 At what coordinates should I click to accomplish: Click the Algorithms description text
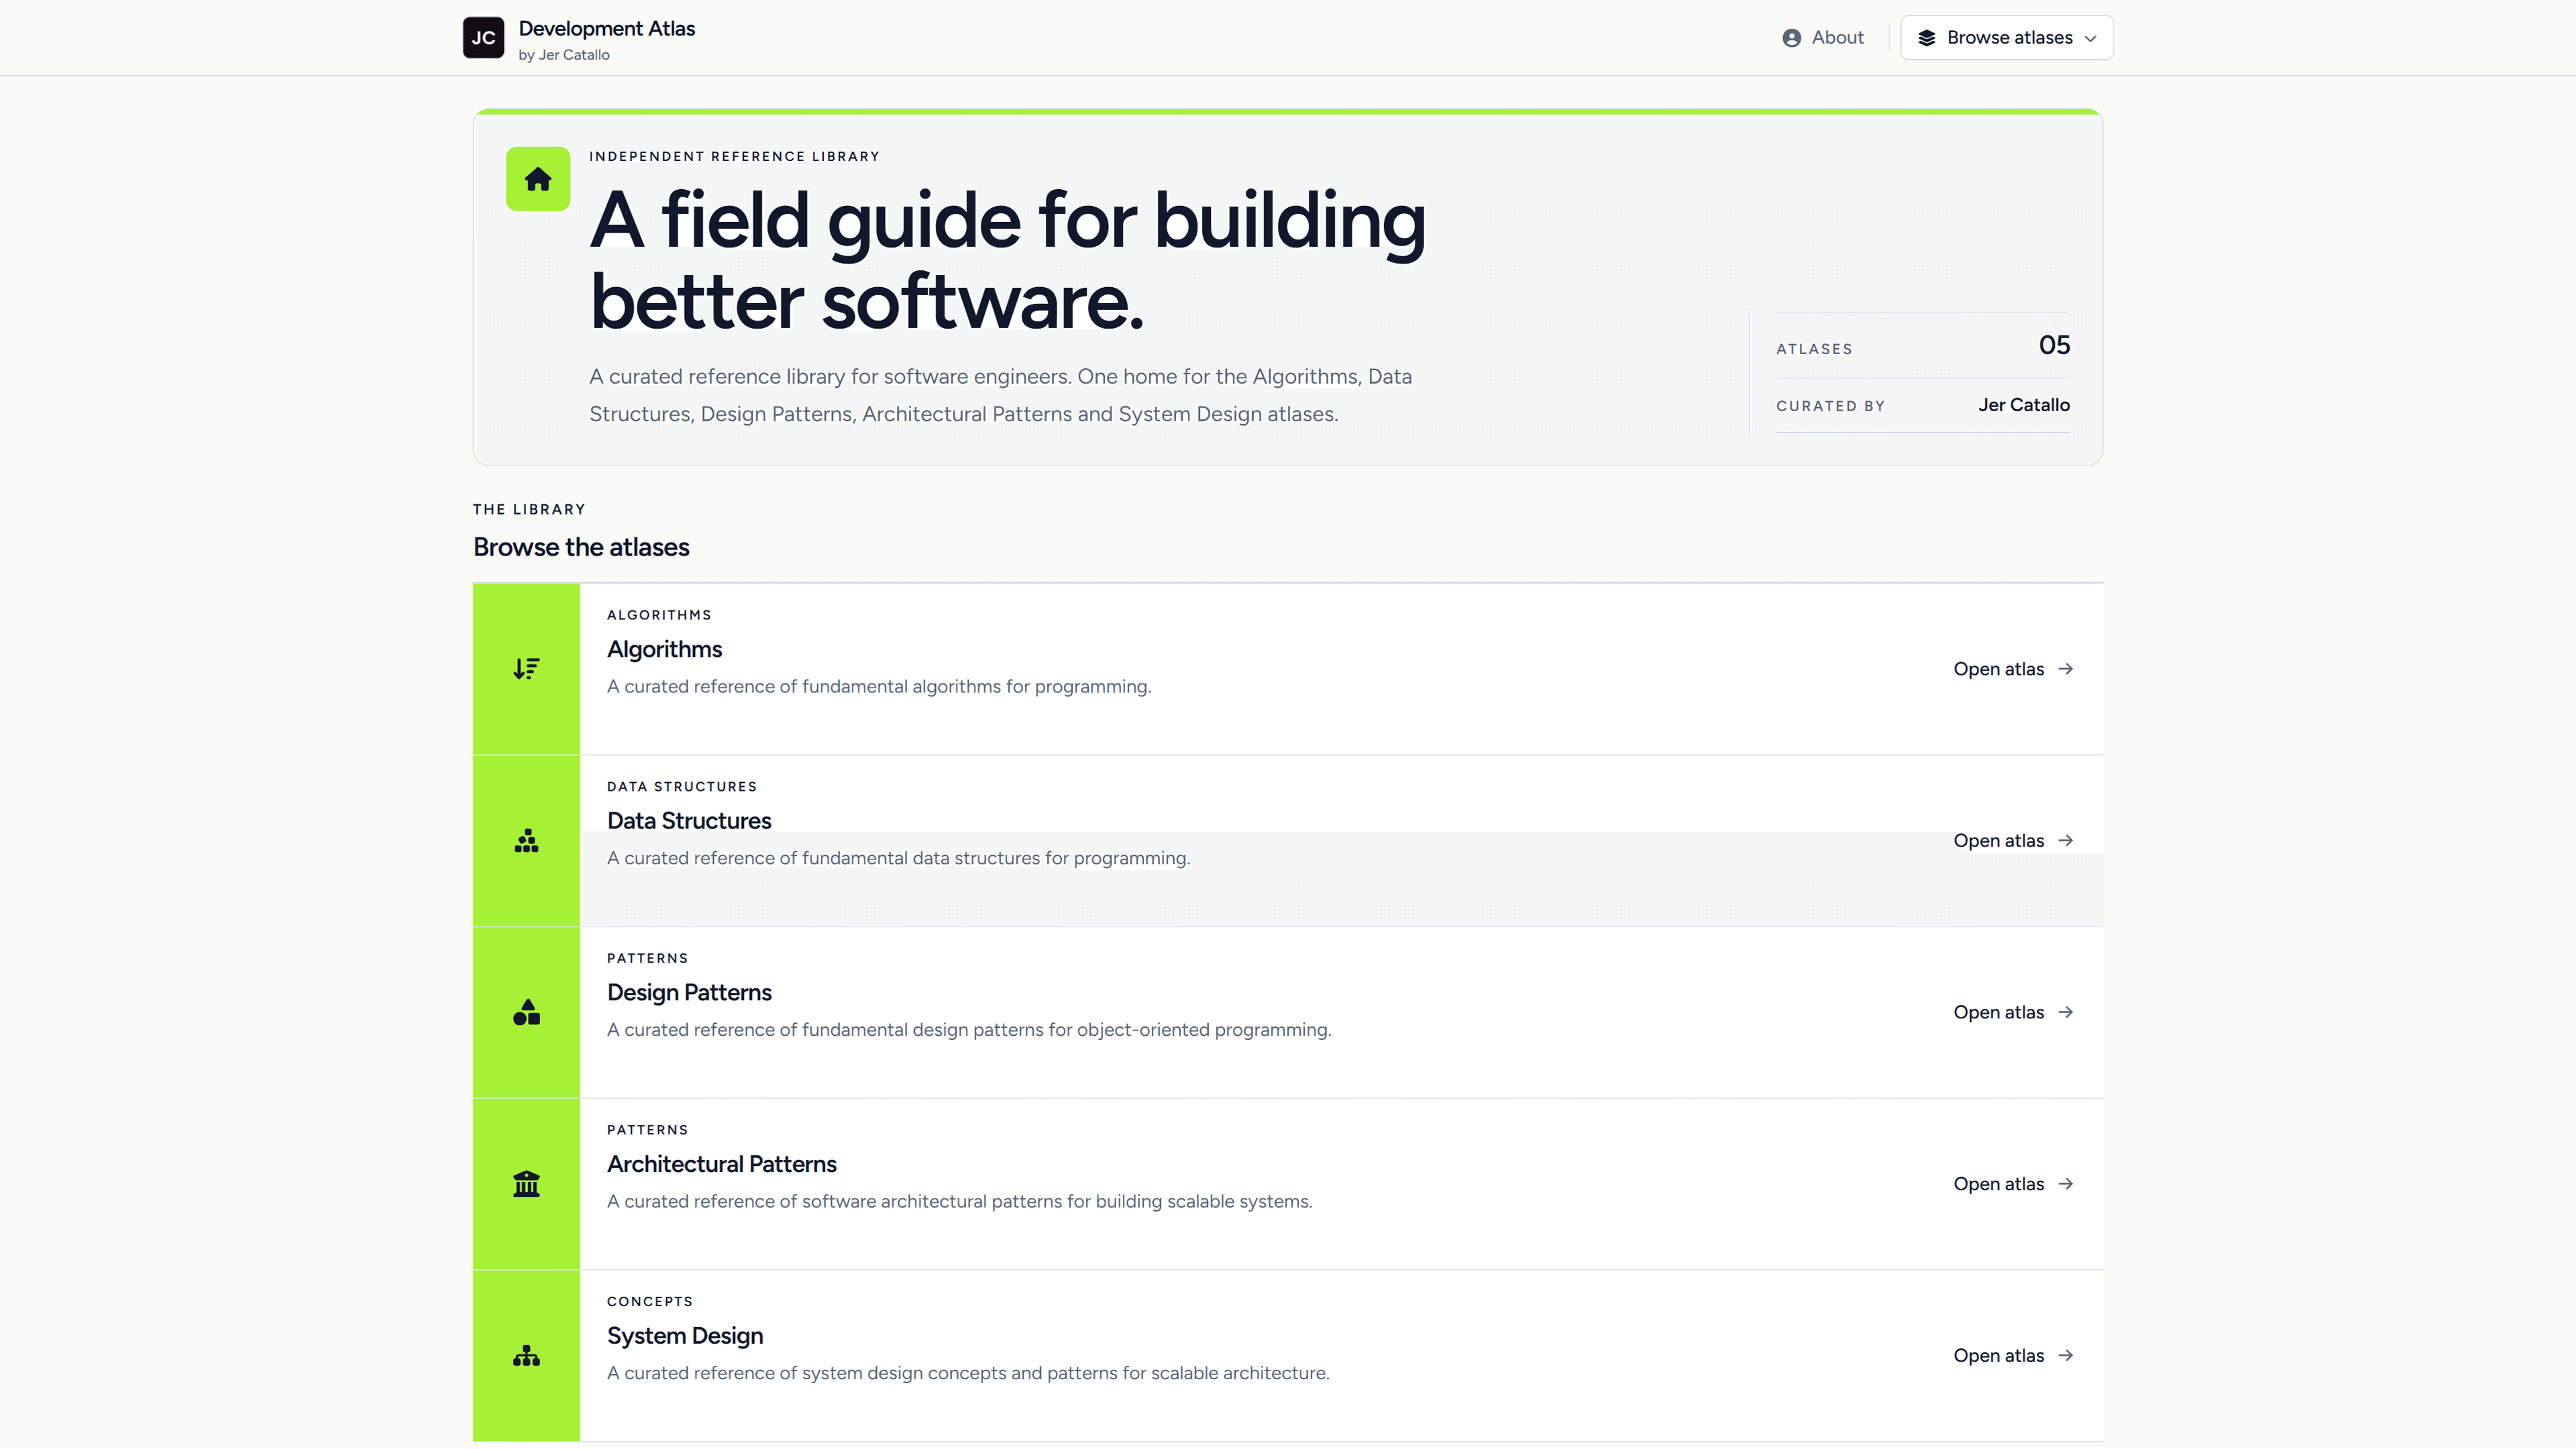(x=879, y=687)
